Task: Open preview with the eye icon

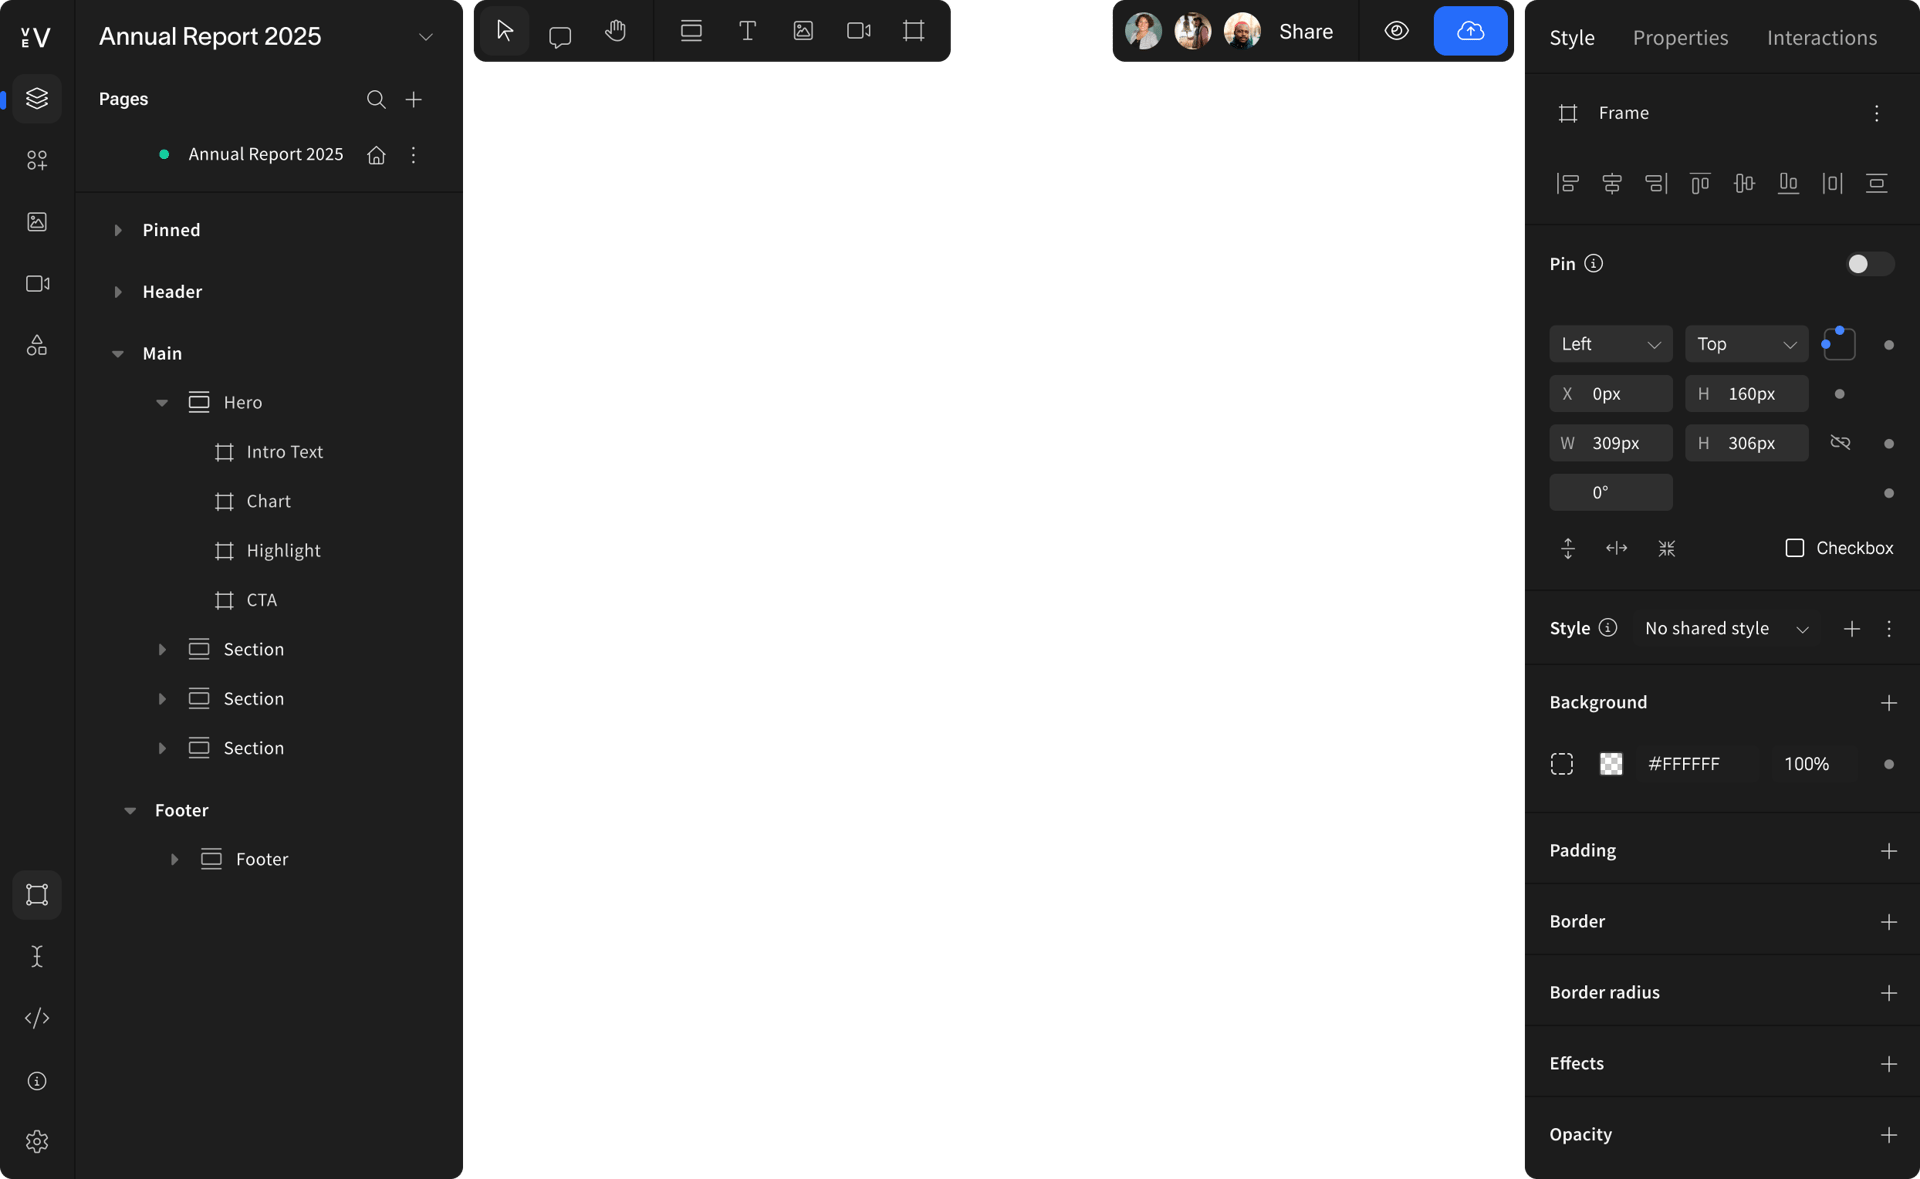Action: coord(1396,31)
